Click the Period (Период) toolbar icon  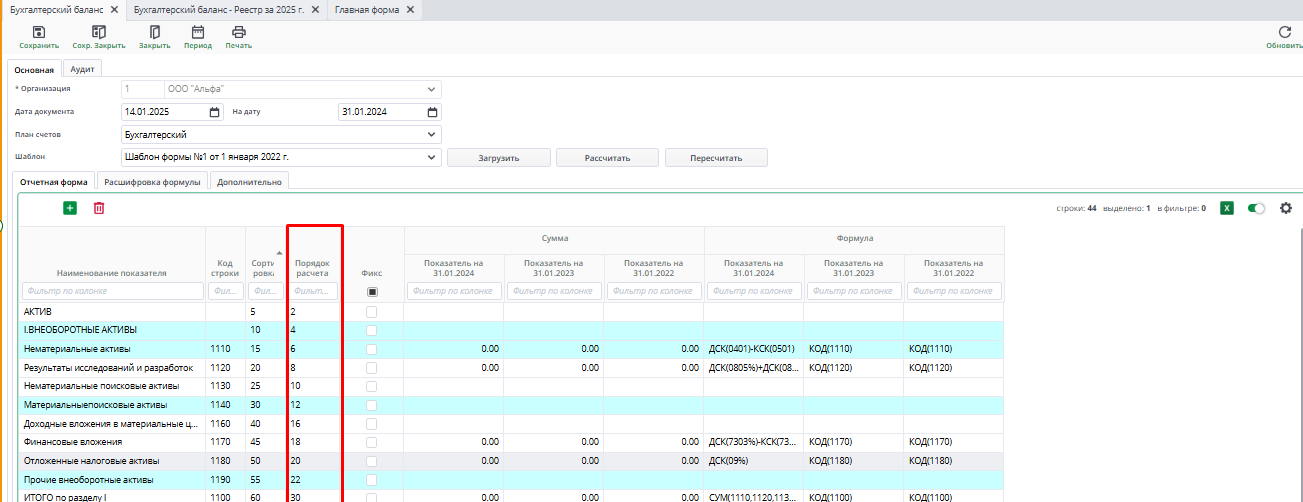click(x=197, y=33)
